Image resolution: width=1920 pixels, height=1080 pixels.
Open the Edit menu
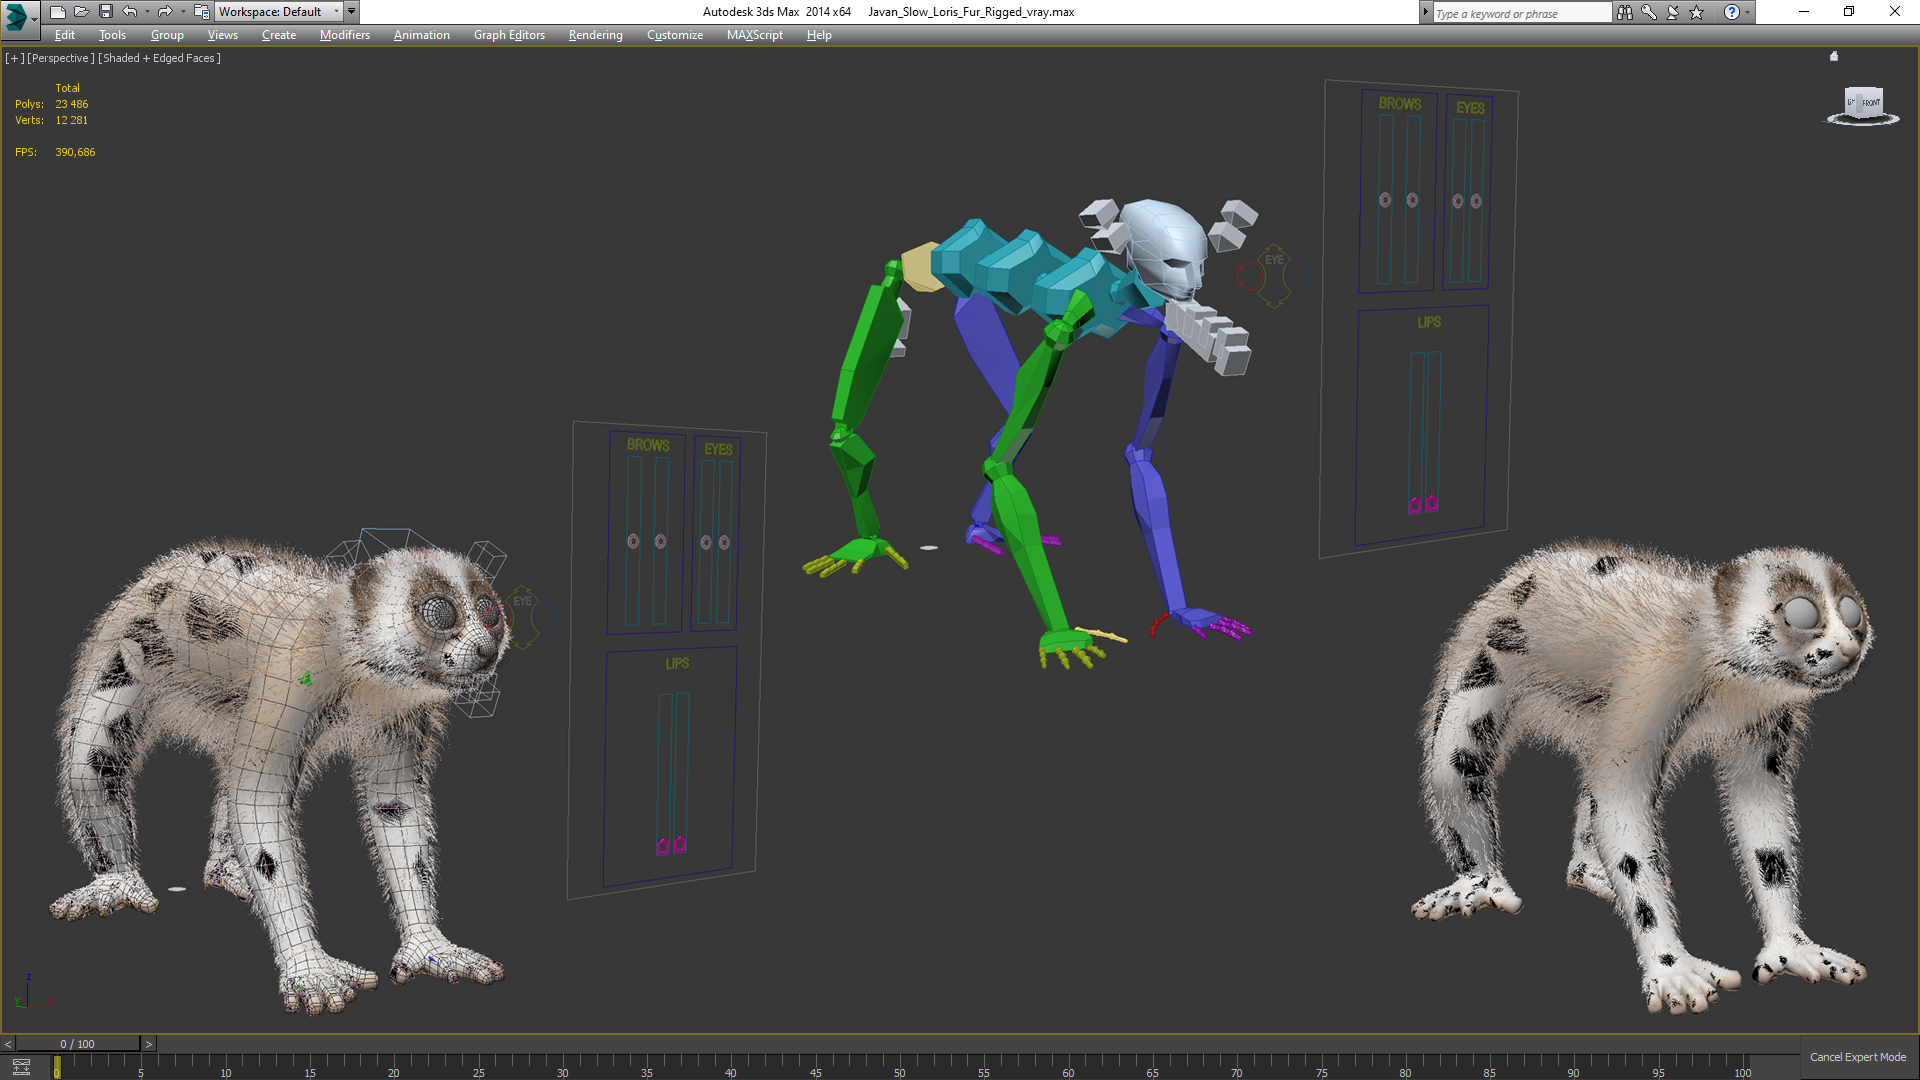(x=65, y=35)
